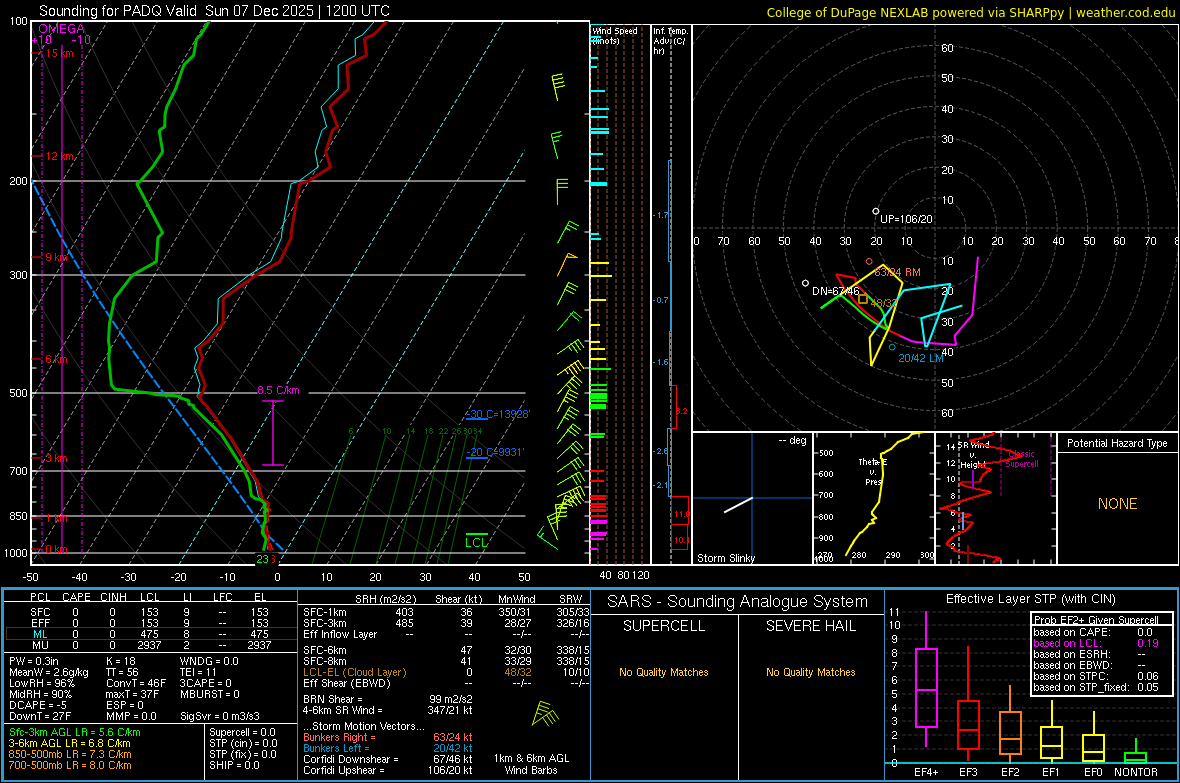Click the Corfidi downshear circle marker
Screen dimensions: 1180x783
point(806,284)
